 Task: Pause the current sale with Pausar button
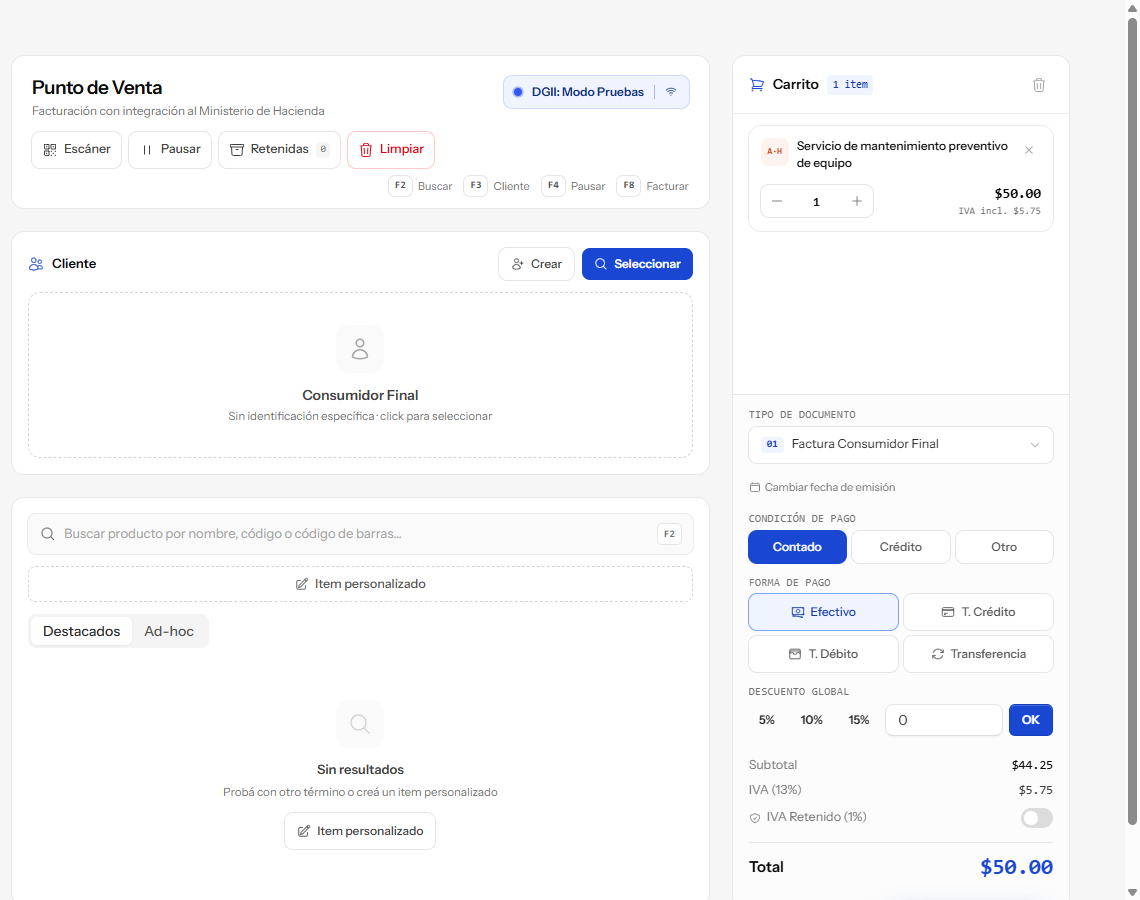point(170,150)
